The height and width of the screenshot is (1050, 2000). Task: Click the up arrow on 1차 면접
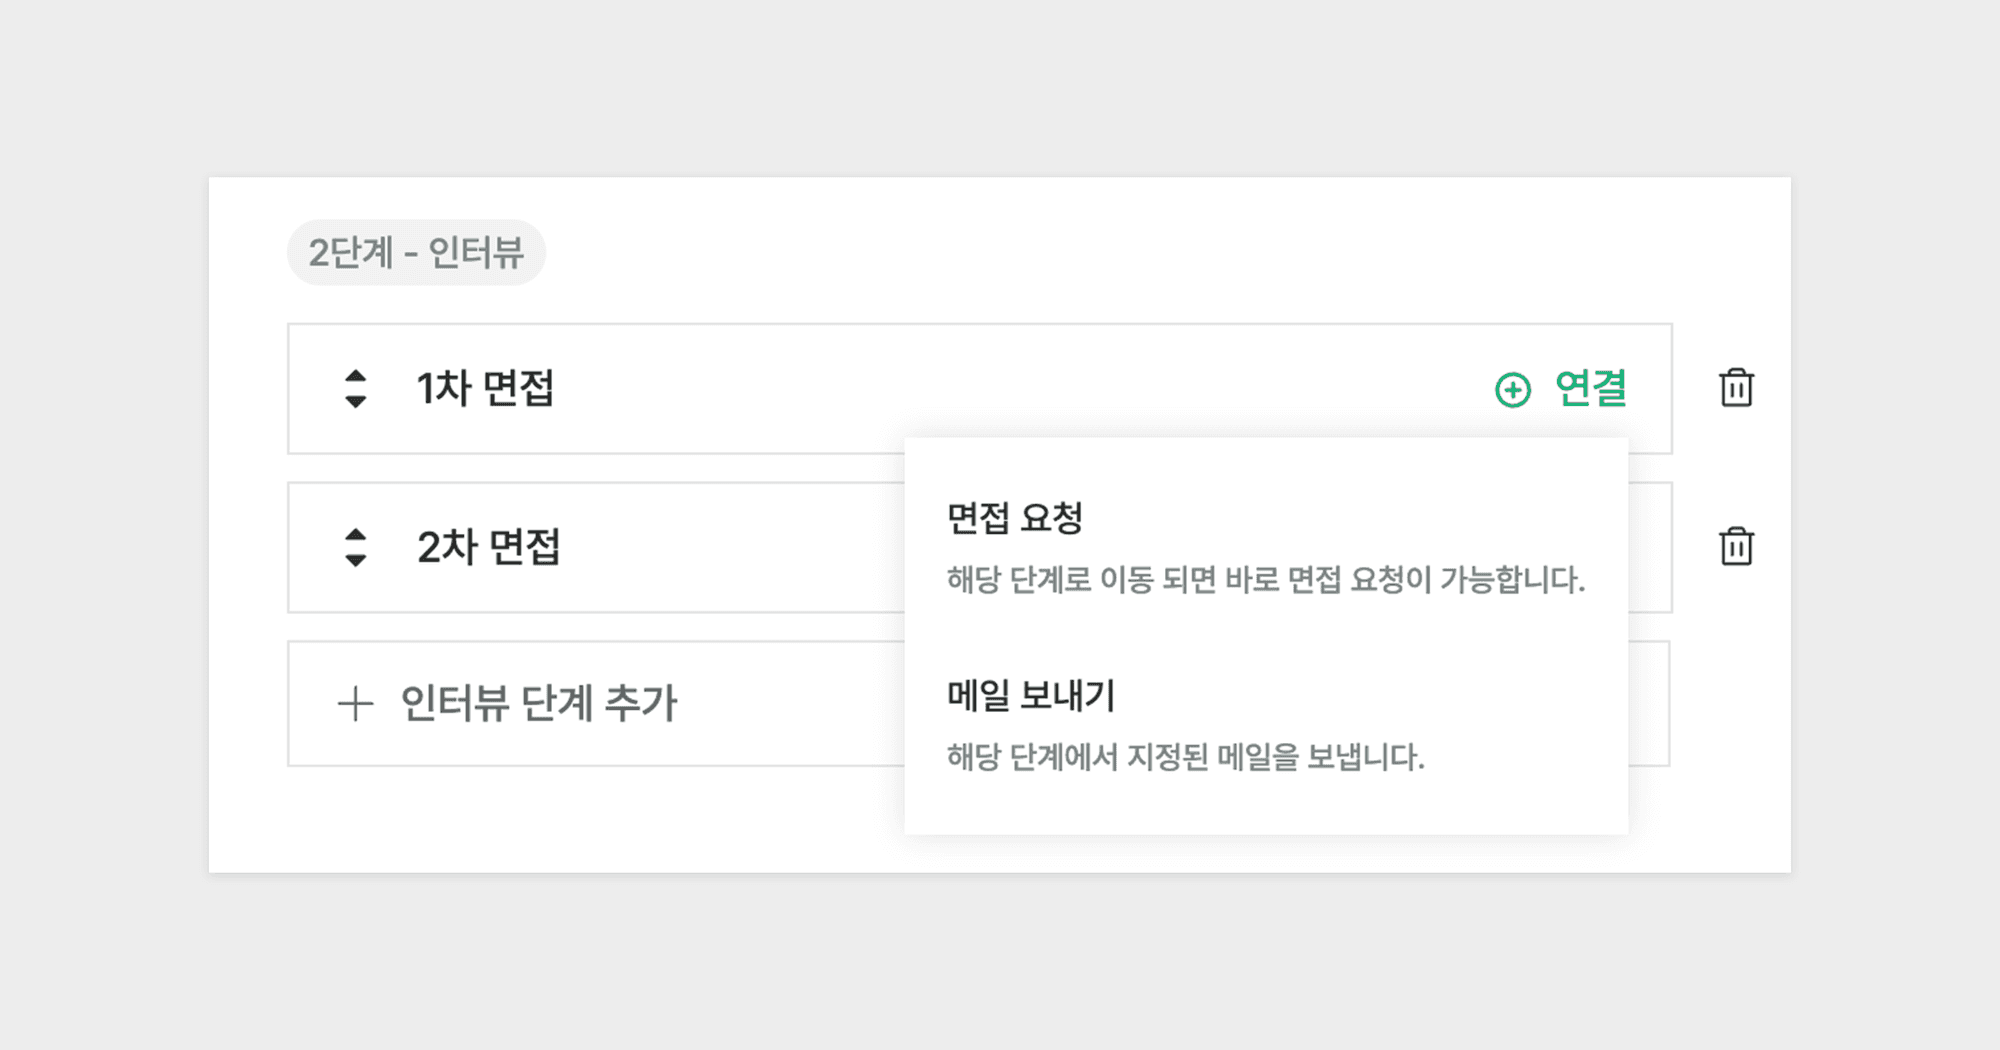pos(355,377)
